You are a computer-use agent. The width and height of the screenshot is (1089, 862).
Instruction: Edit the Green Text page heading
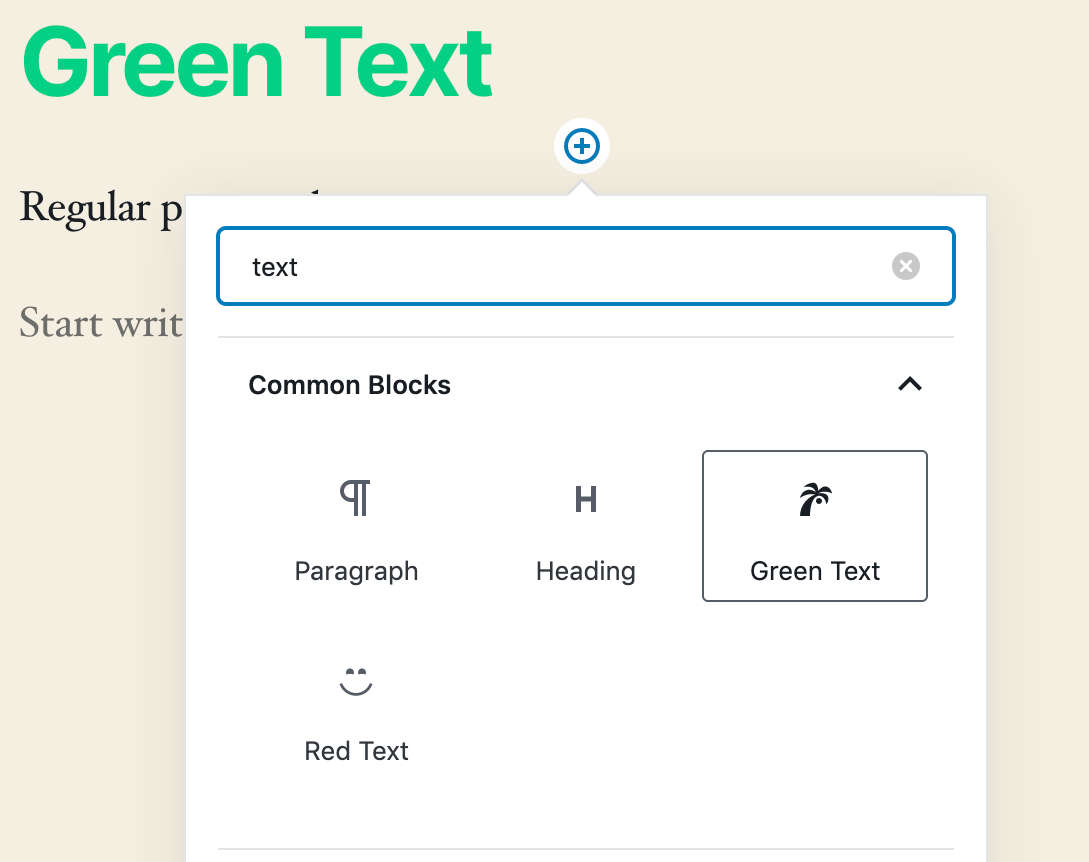[255, 62]
